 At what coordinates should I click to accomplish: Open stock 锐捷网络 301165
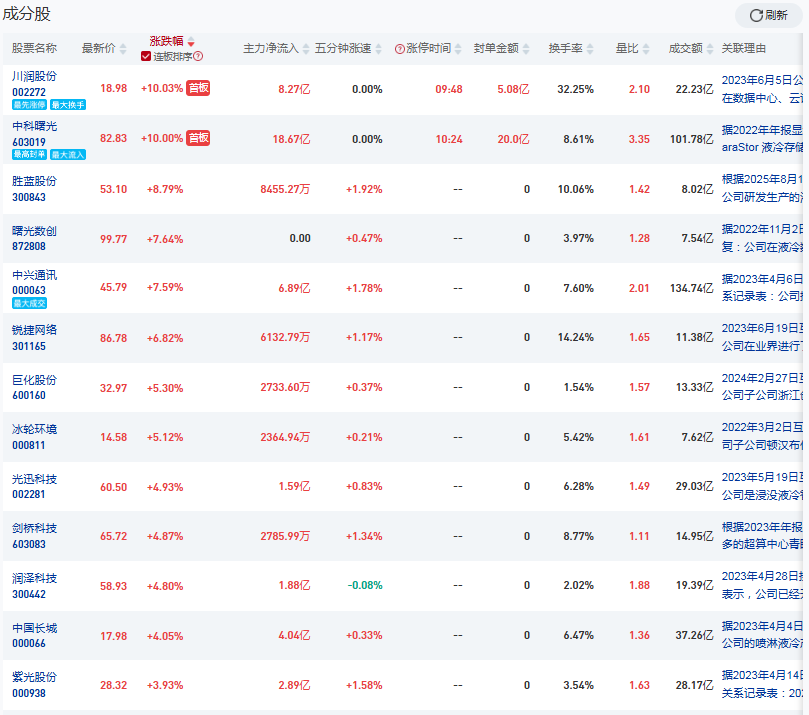pos(34,338)
